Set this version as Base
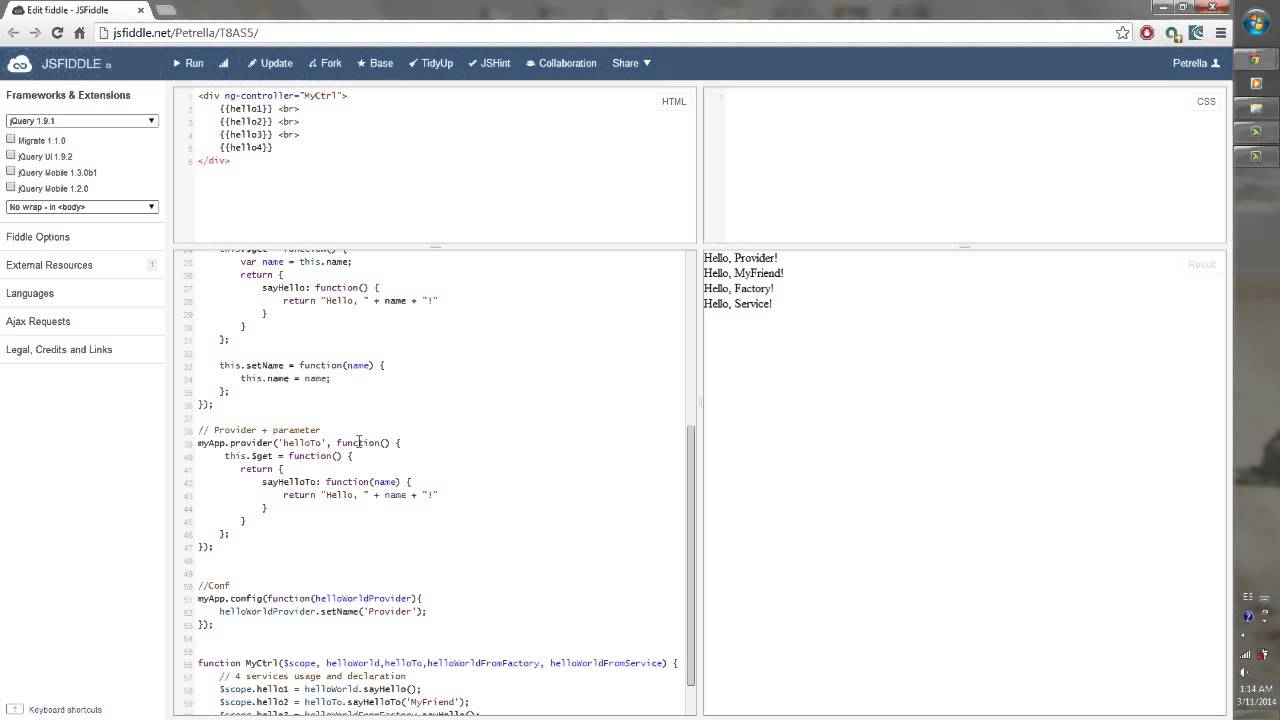Image resolution: width=1280 pixels, height=720 pixels. click(375, 63)
